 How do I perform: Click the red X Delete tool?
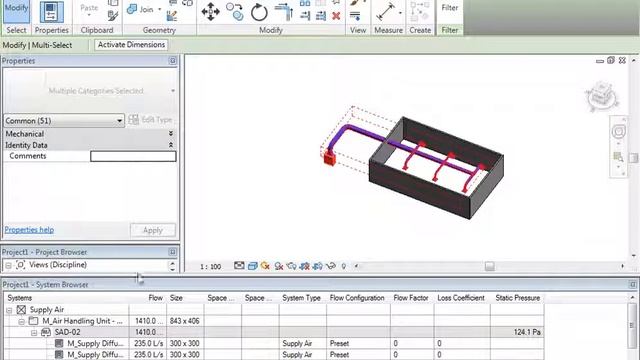point(336,16)
